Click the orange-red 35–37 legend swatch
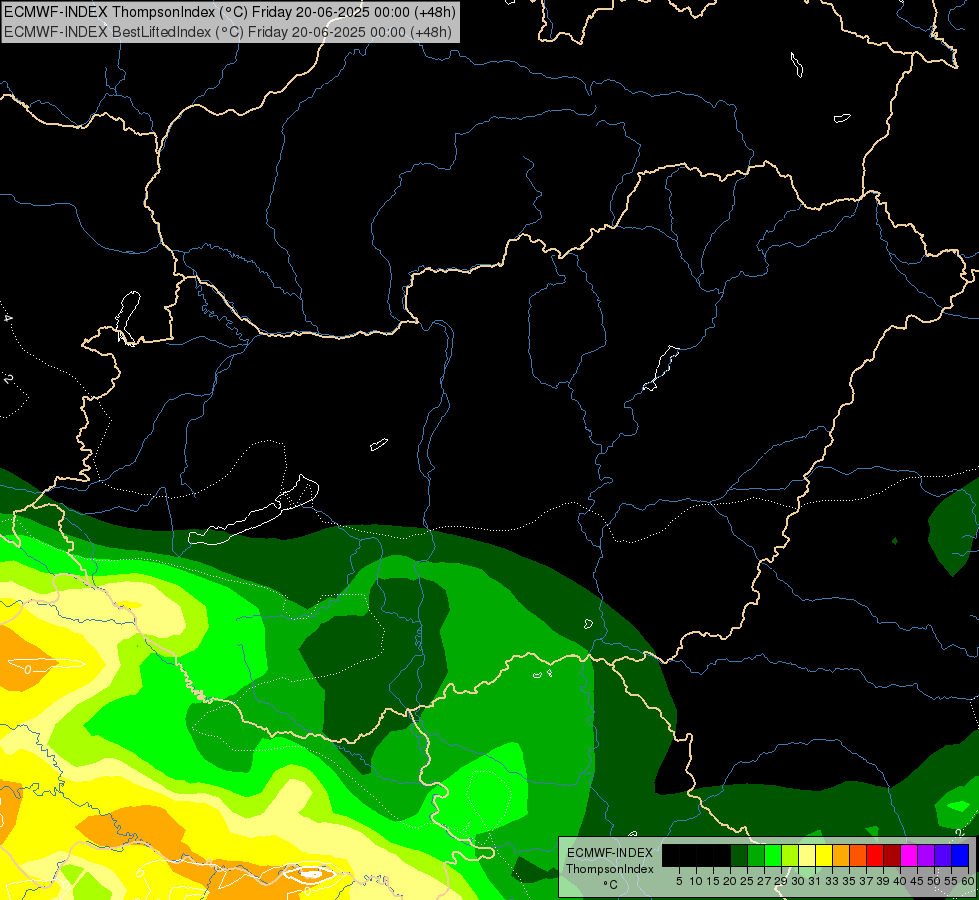The width and height of the screenshot is (979, 900). (858, 855)
